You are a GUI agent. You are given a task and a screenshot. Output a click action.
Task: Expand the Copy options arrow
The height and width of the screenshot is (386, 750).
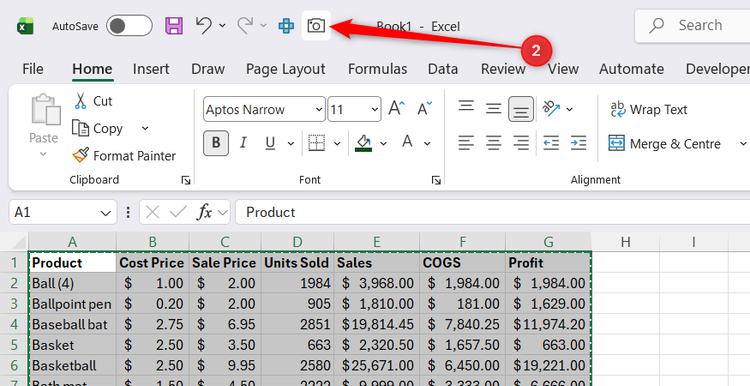pos(145,128)
